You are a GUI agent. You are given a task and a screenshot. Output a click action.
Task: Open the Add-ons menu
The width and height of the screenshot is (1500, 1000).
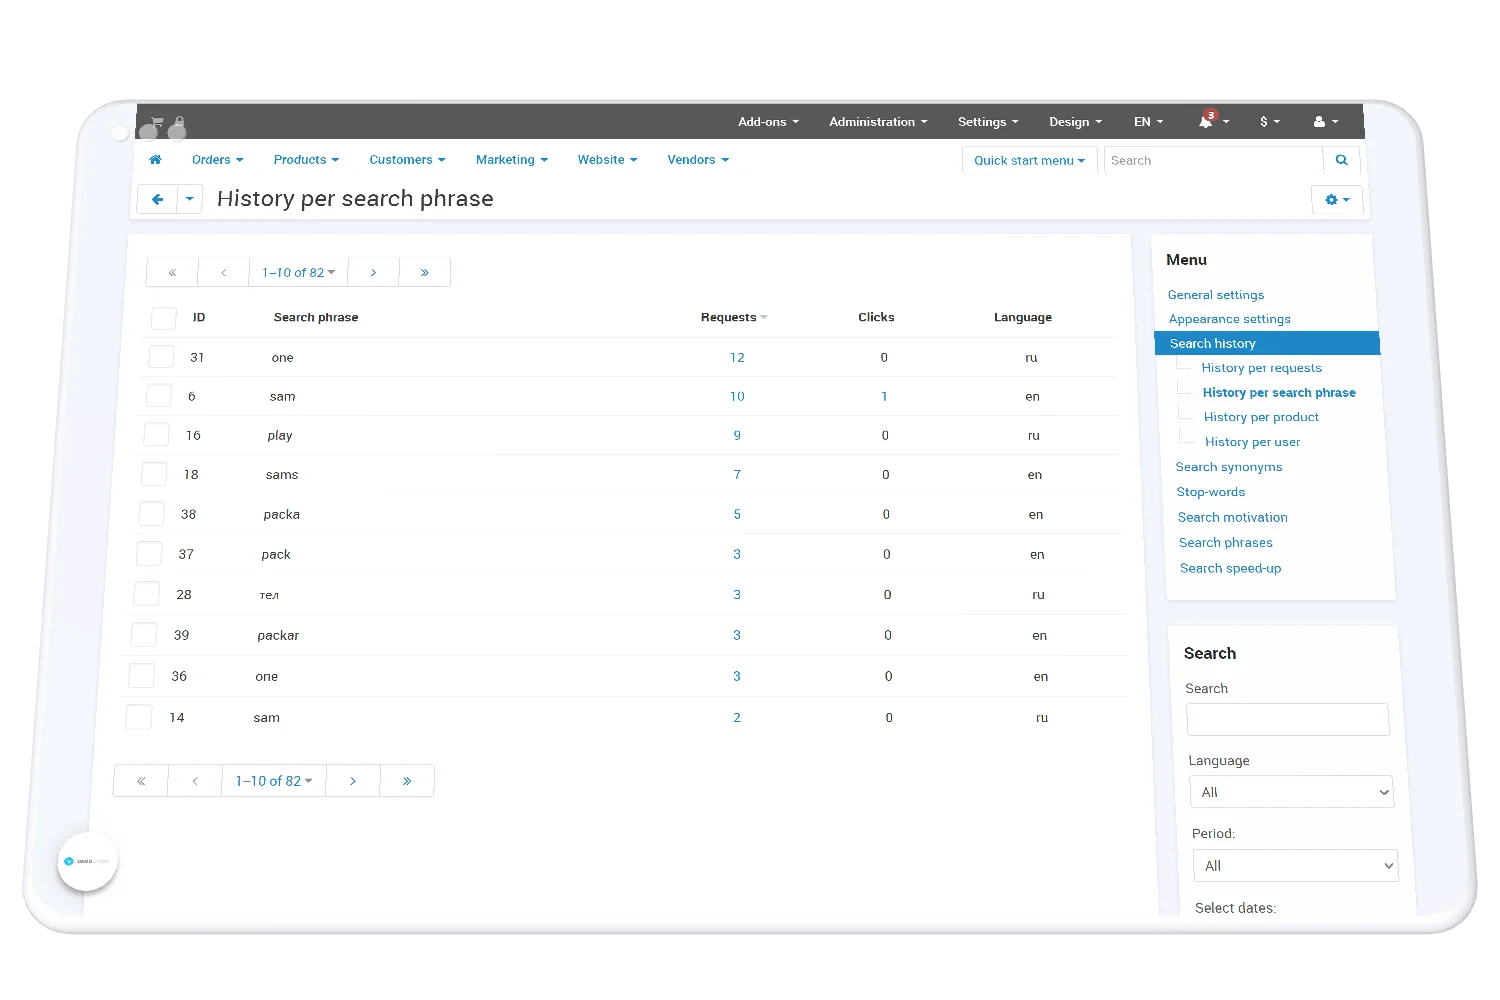pos(767,122)
